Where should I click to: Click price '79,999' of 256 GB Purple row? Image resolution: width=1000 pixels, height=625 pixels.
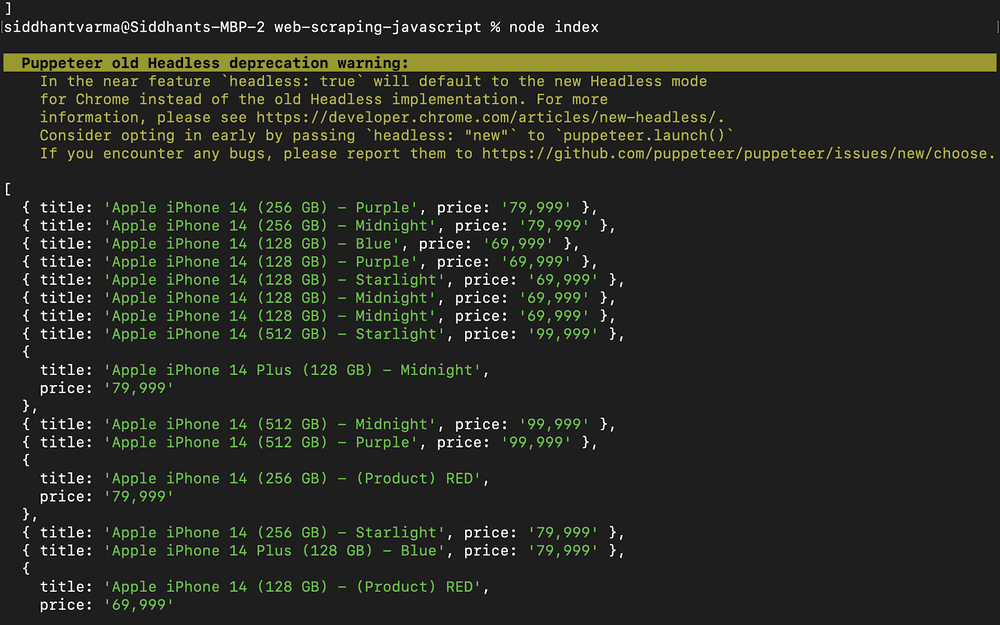point(536,208)
